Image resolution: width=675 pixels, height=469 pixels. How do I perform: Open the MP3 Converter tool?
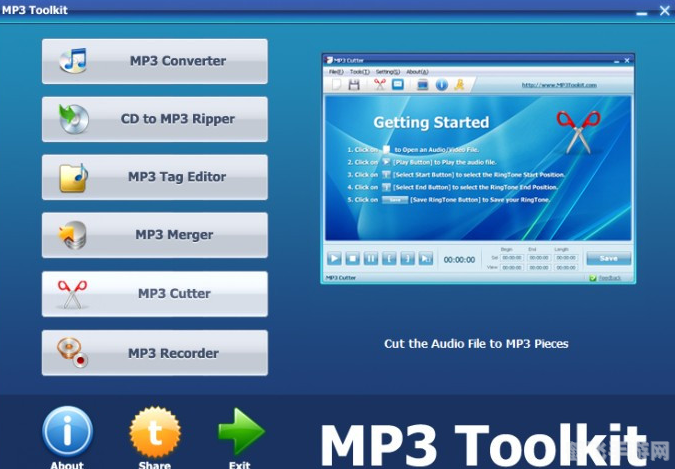coord(155,61)
